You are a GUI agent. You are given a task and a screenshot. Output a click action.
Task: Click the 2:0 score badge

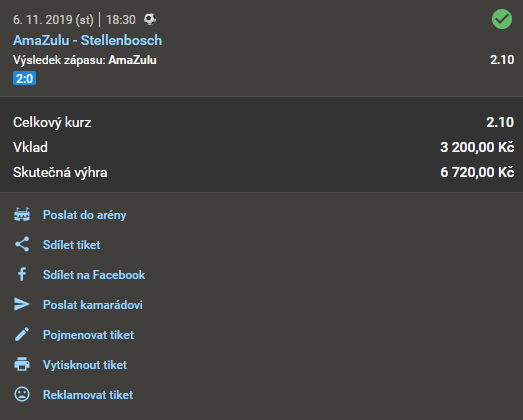tap(24, 79)
